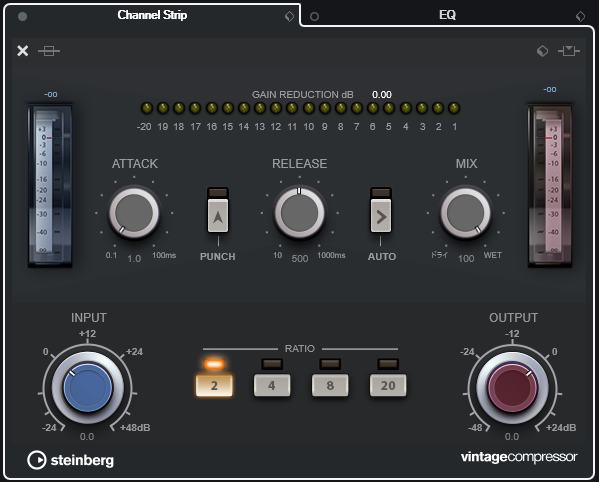Click the ATTACK knob
Image resolution: width=599 pixels, height=482 pixels.
(x=134, y=213)
